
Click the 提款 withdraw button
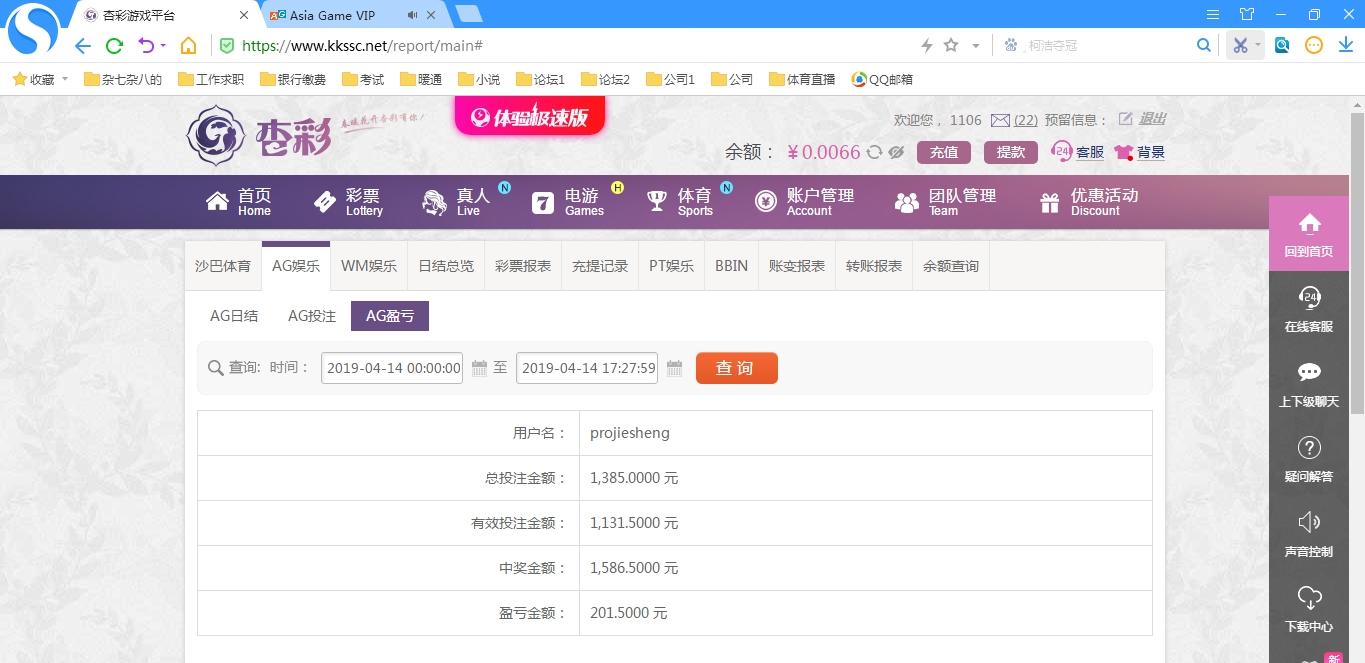[x=1011, y=152]
